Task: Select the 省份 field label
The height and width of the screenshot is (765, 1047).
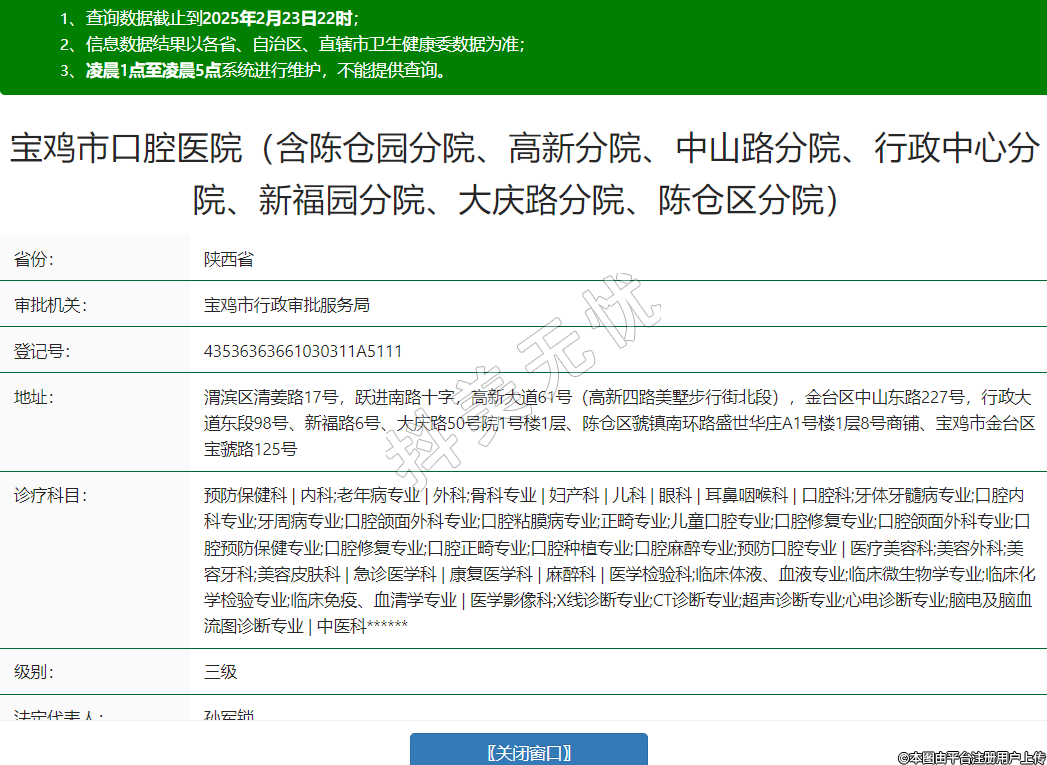Action: coord(34,260)
